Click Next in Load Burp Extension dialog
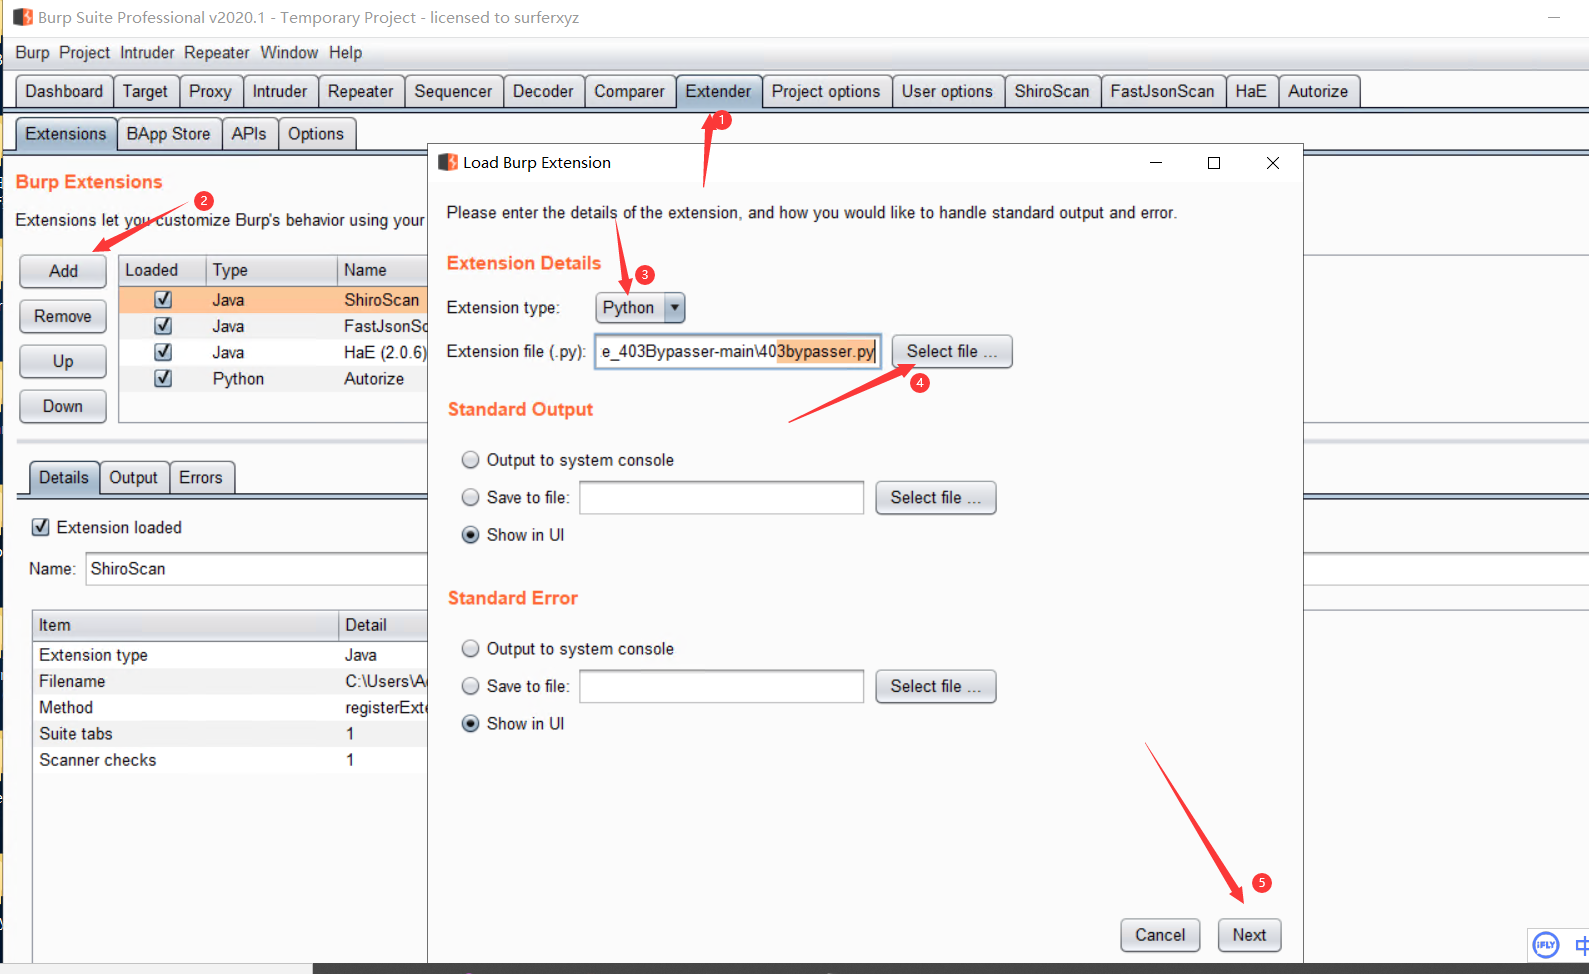The width and height of the screenshot is (1589, 974). pos(1249,935)
